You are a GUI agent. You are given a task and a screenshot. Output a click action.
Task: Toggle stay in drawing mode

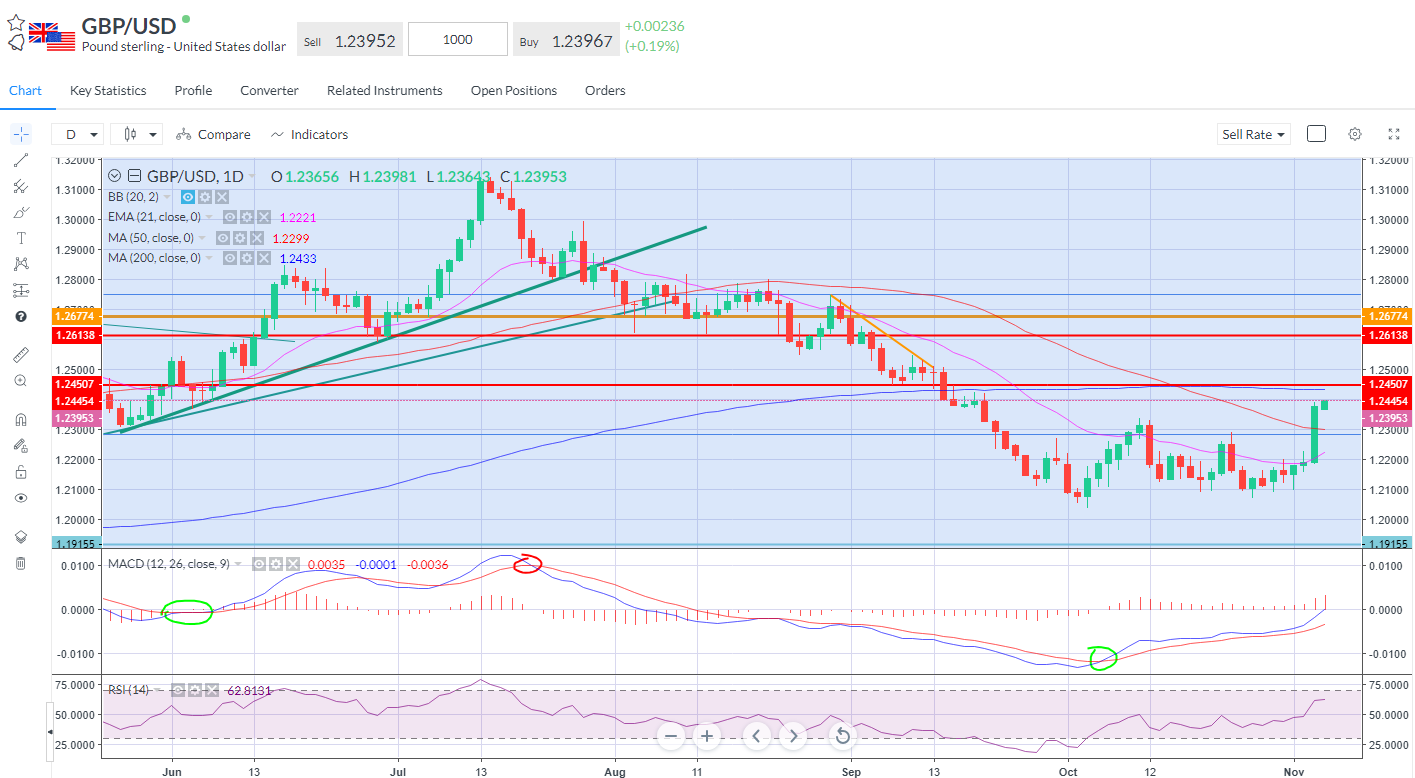tap(20, 446)
